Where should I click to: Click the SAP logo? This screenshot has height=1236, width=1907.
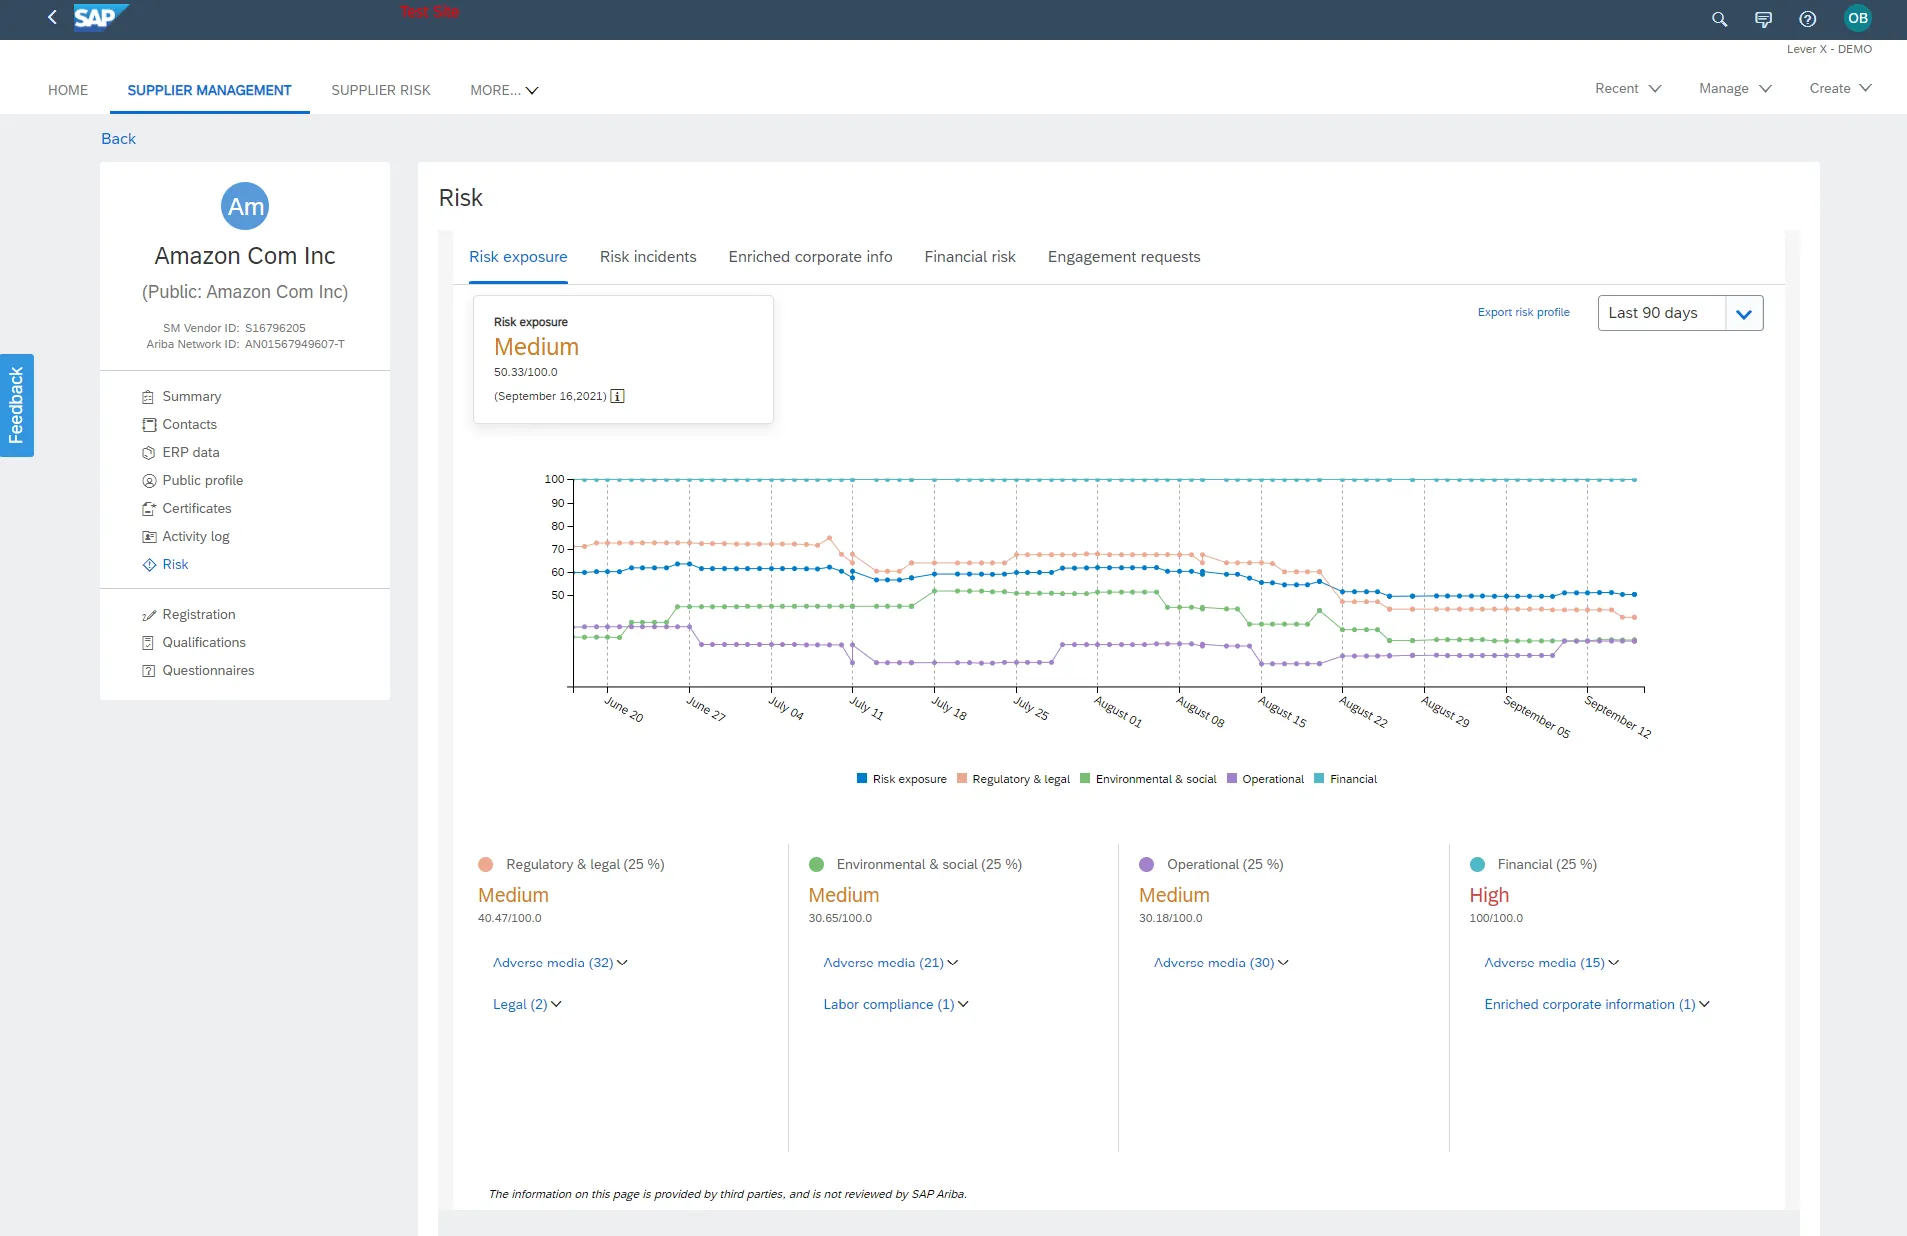click(x=100, y=17)
